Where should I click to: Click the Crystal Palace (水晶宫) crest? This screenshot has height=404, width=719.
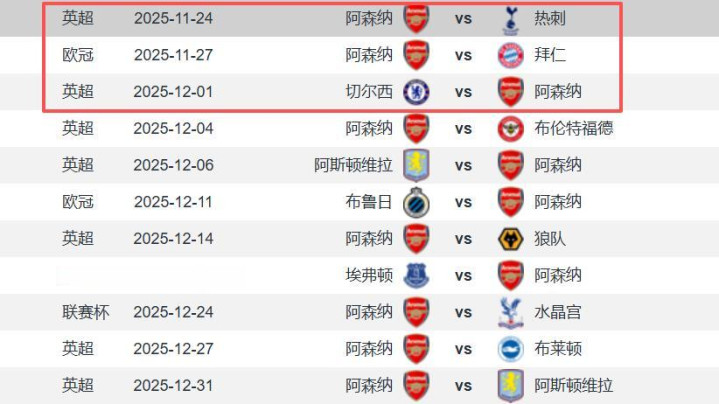pyautogui.click(x=511, y=312)
